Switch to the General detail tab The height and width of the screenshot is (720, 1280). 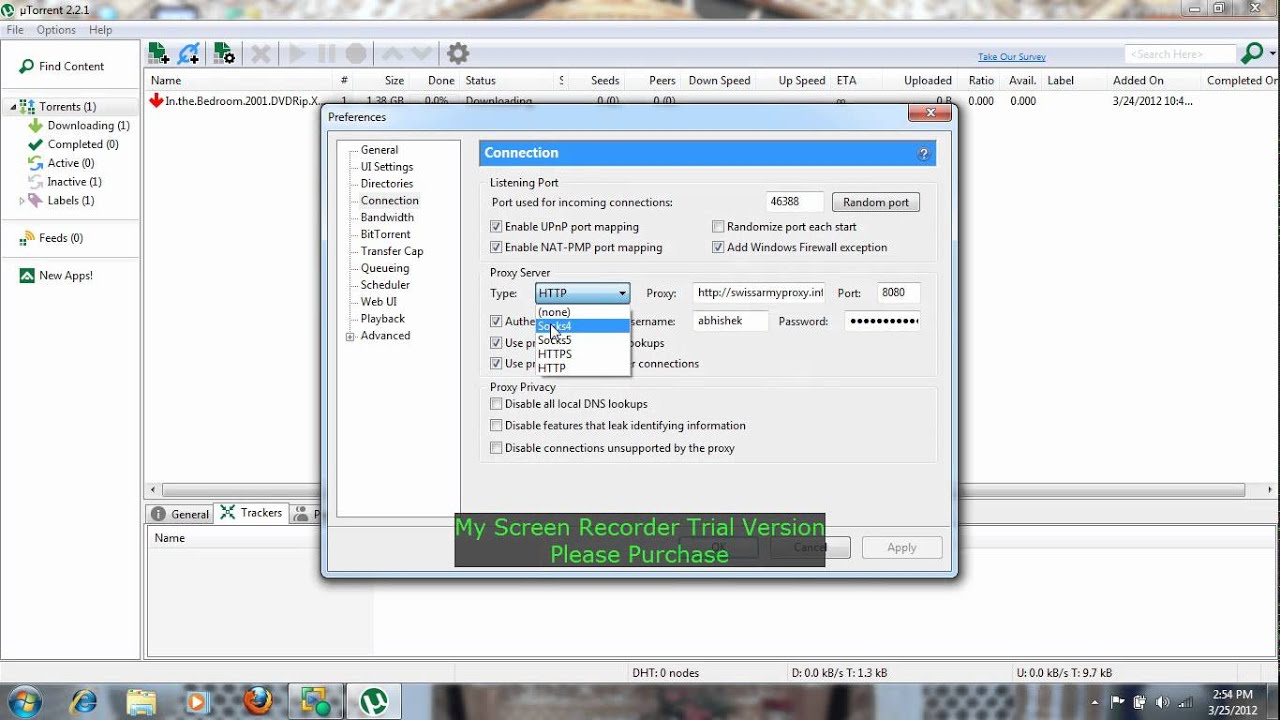(x=180, y=514)
